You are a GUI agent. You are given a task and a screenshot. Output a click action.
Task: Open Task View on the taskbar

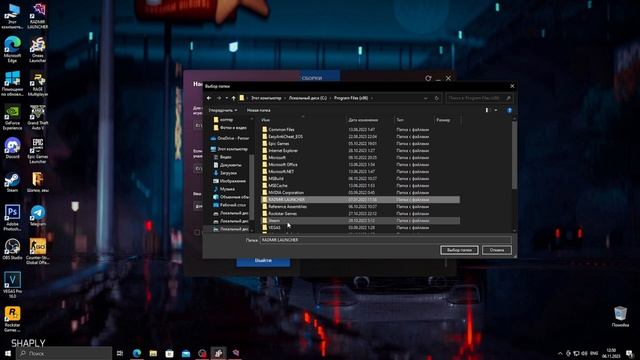[120, 353]
